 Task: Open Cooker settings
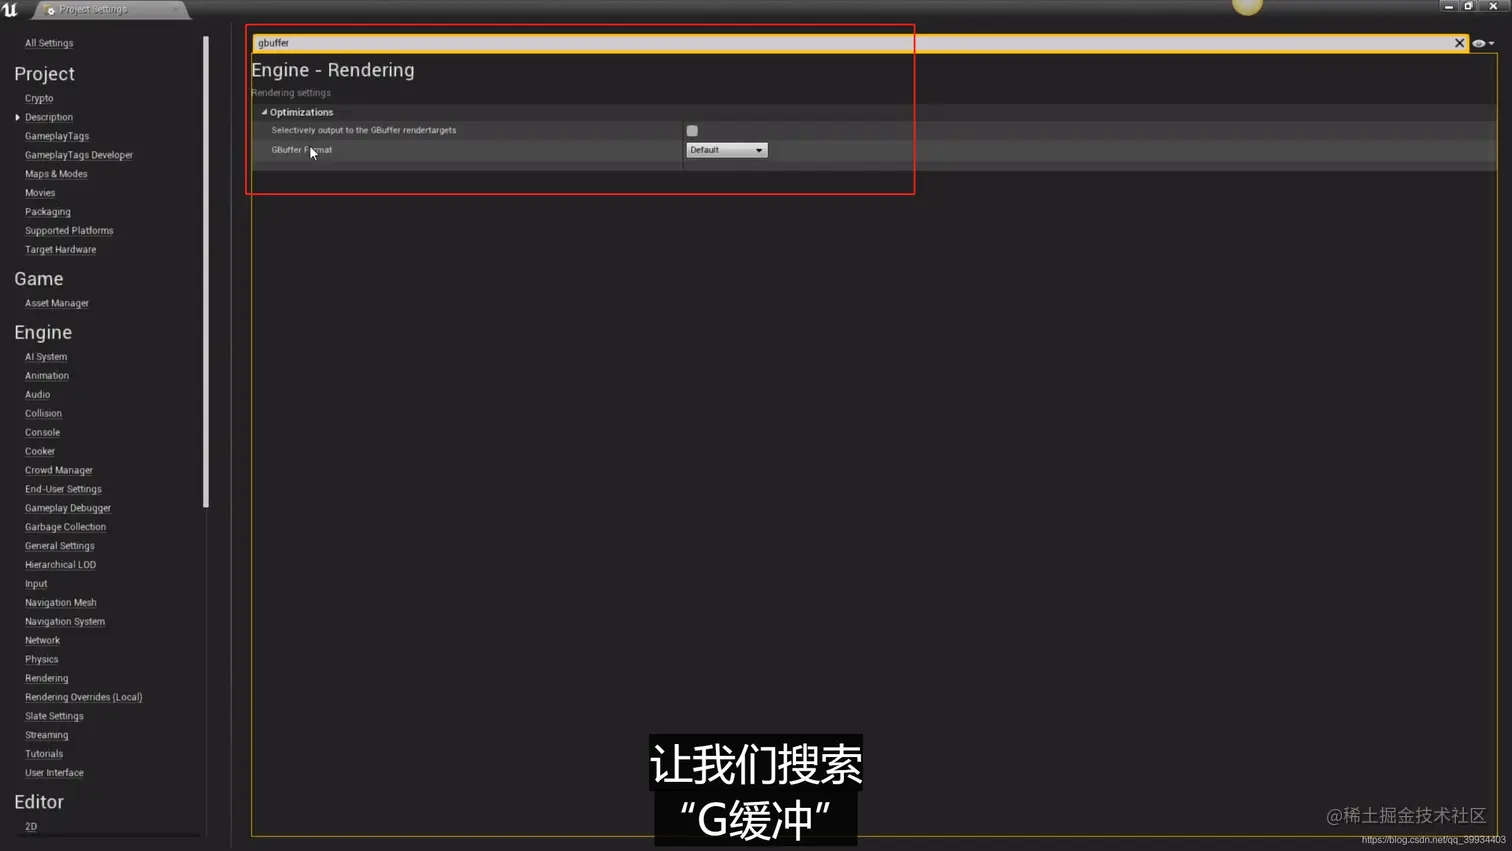40,452
